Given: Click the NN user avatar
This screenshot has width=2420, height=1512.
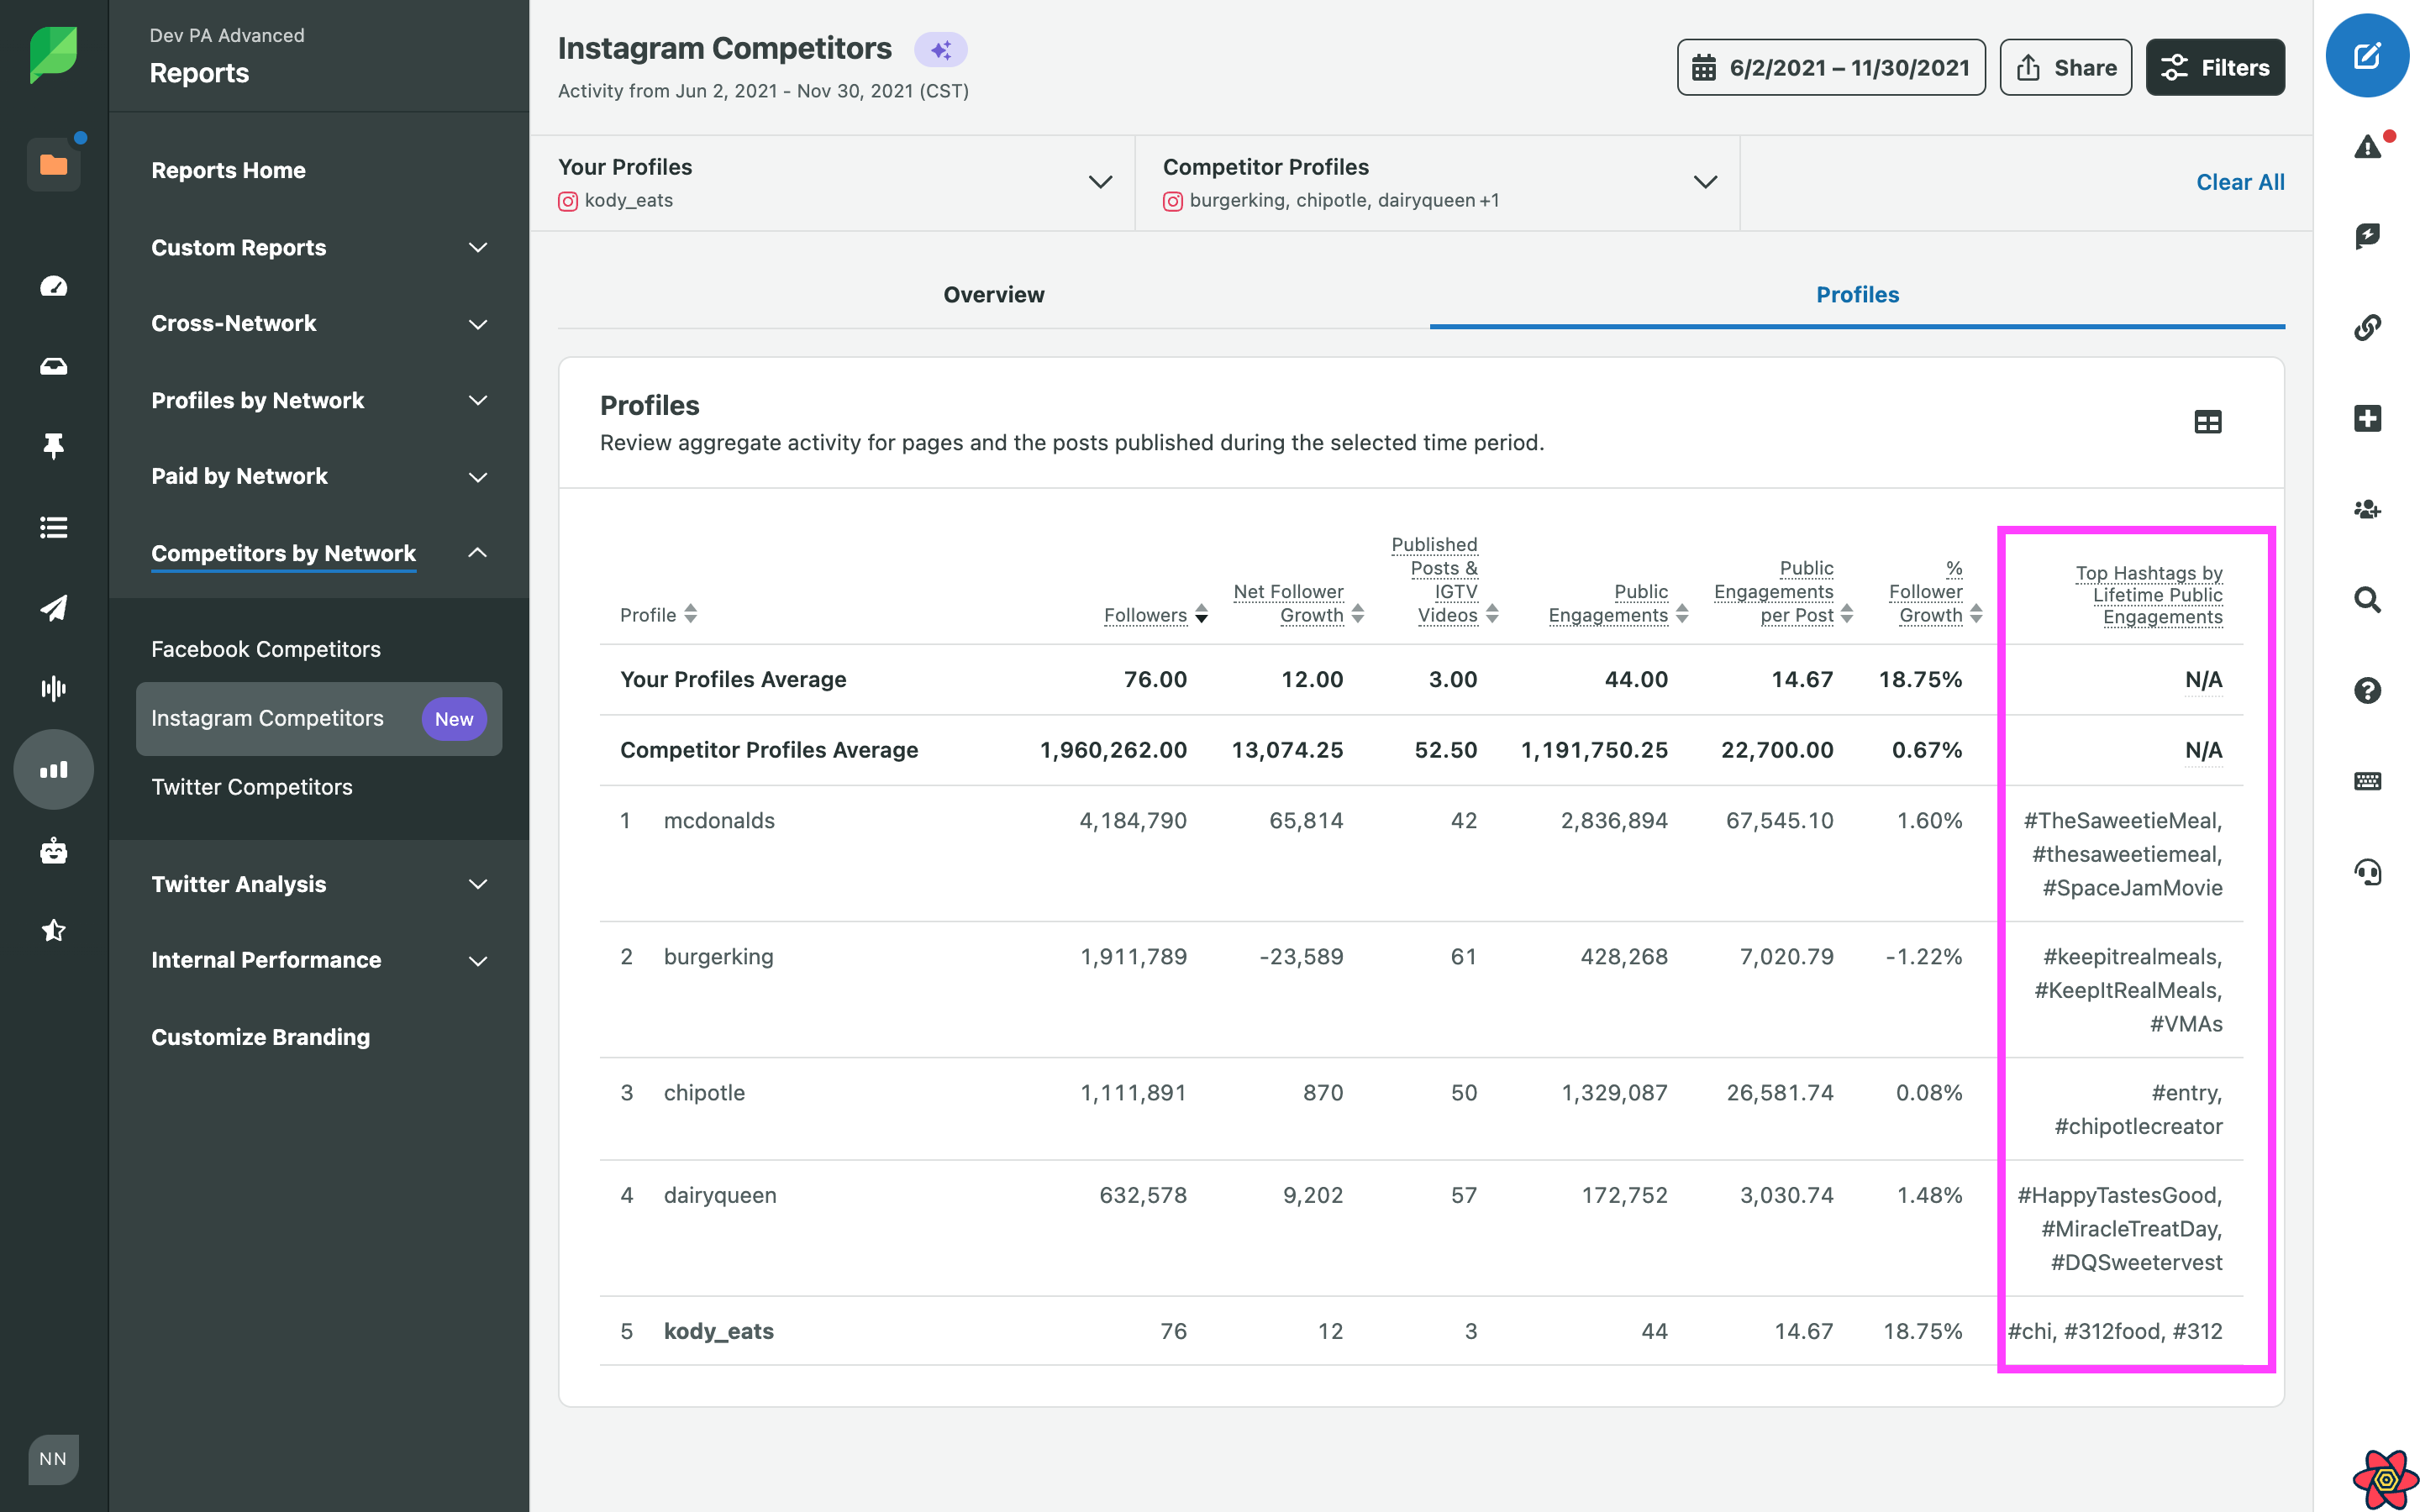Looking at the screenshot, I should point(53,1459).
